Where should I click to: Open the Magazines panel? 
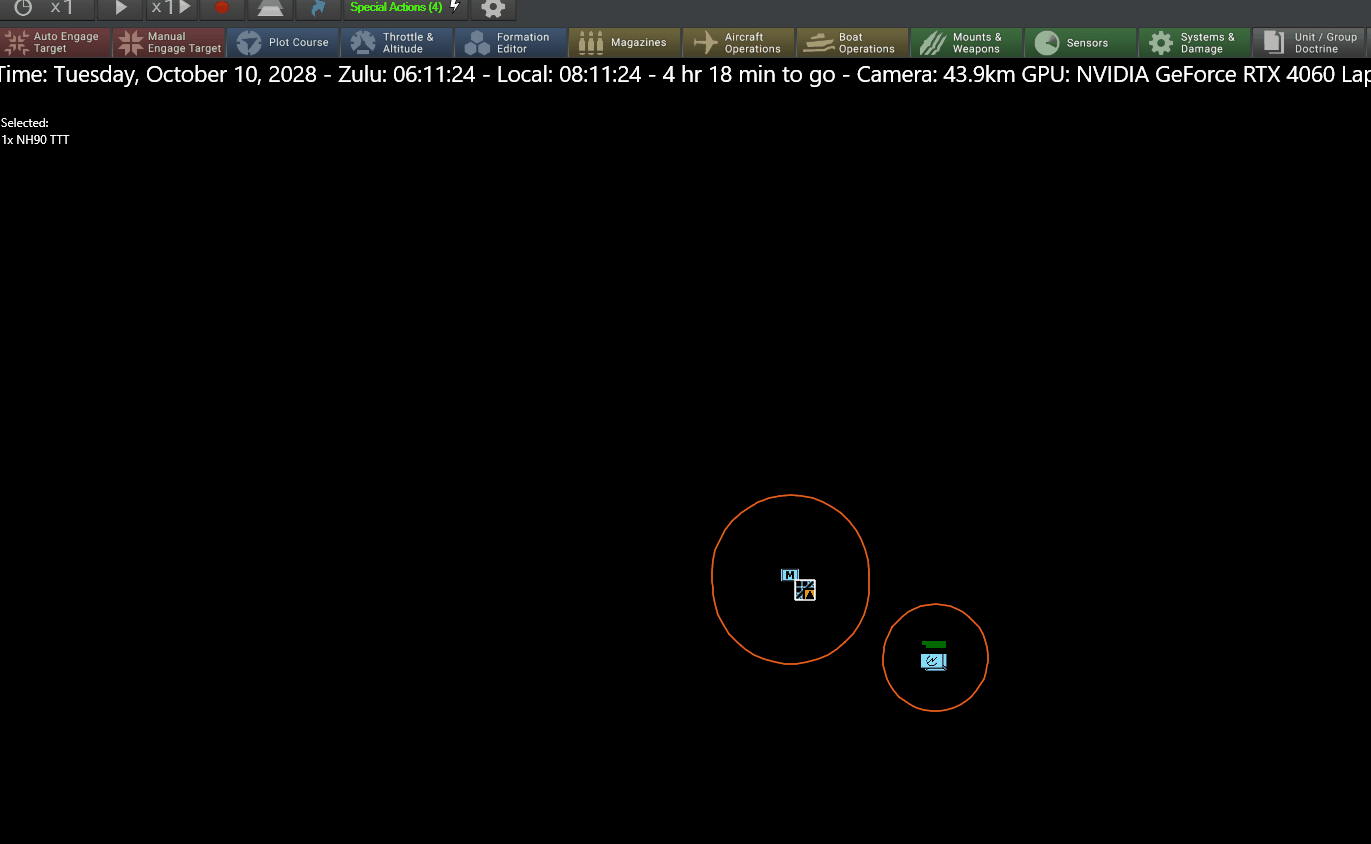point(625,42)
